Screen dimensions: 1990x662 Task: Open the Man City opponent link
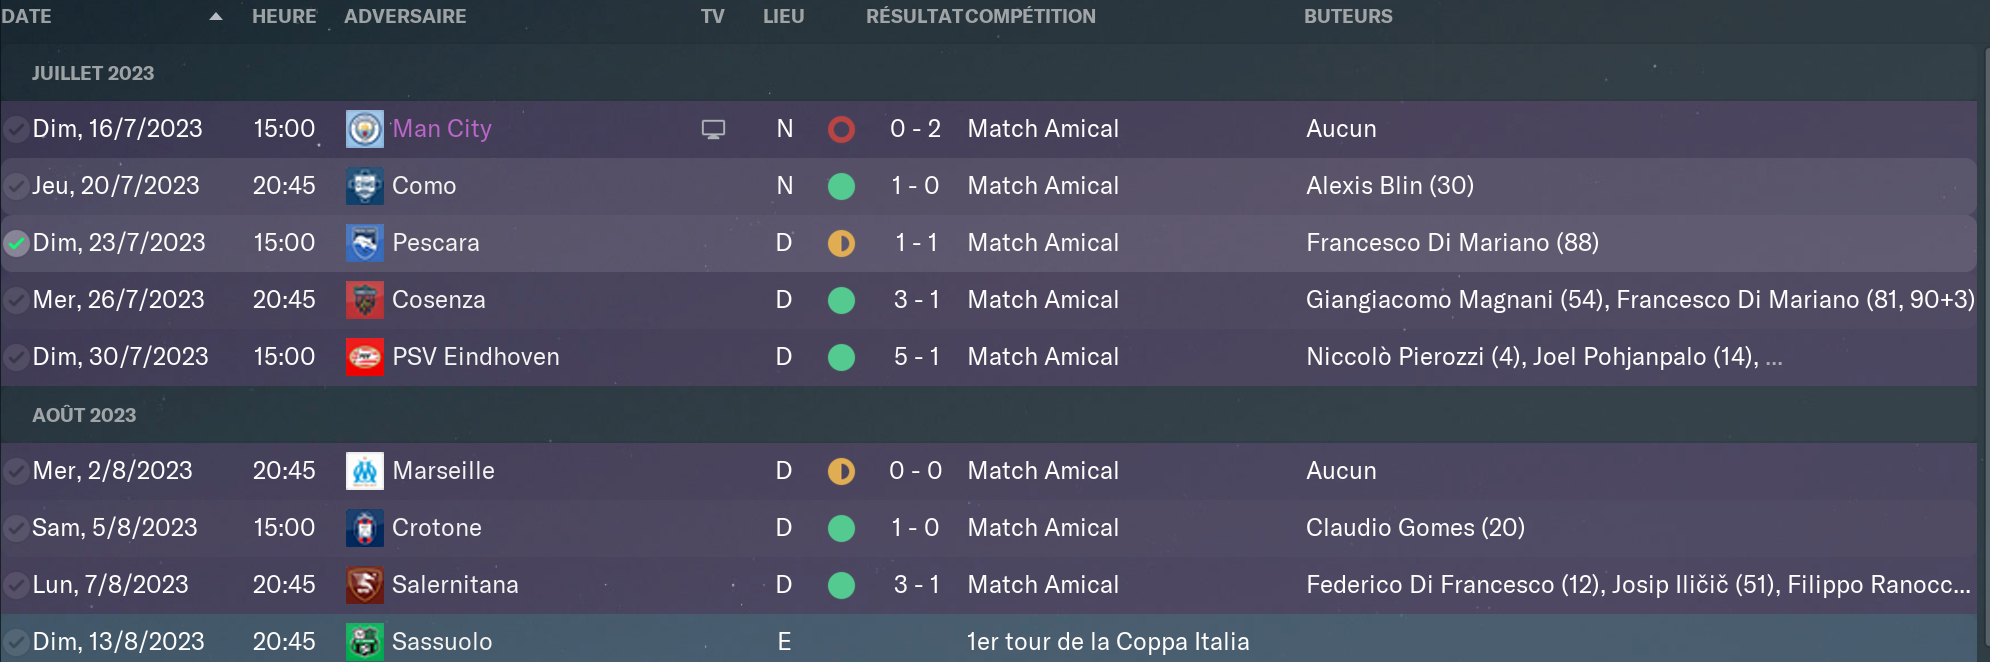(442, 129)
